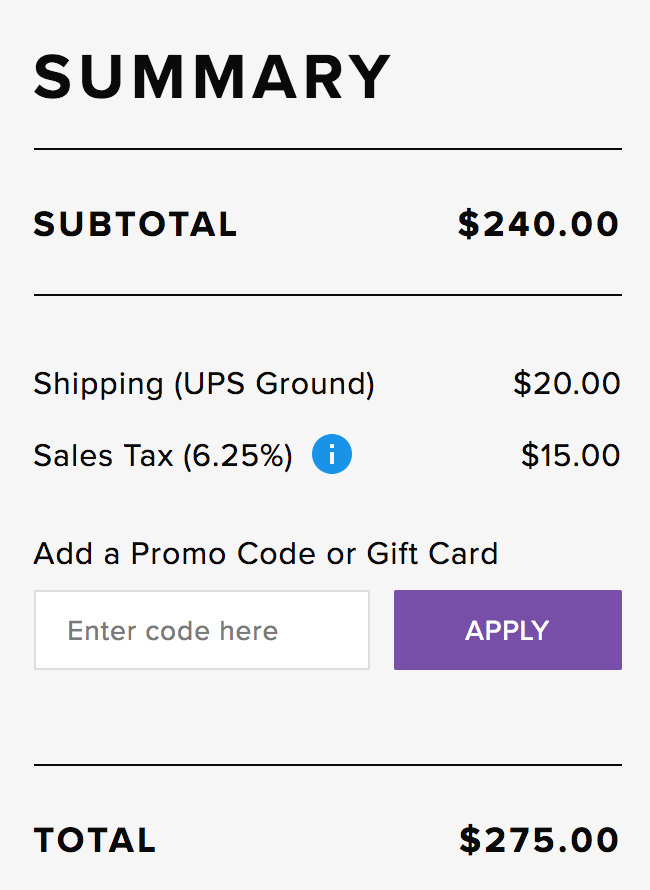The width and height of the screenshot is (650, 890).
Task: Select the $20.00 shipping cost
Action: point(567,384)
